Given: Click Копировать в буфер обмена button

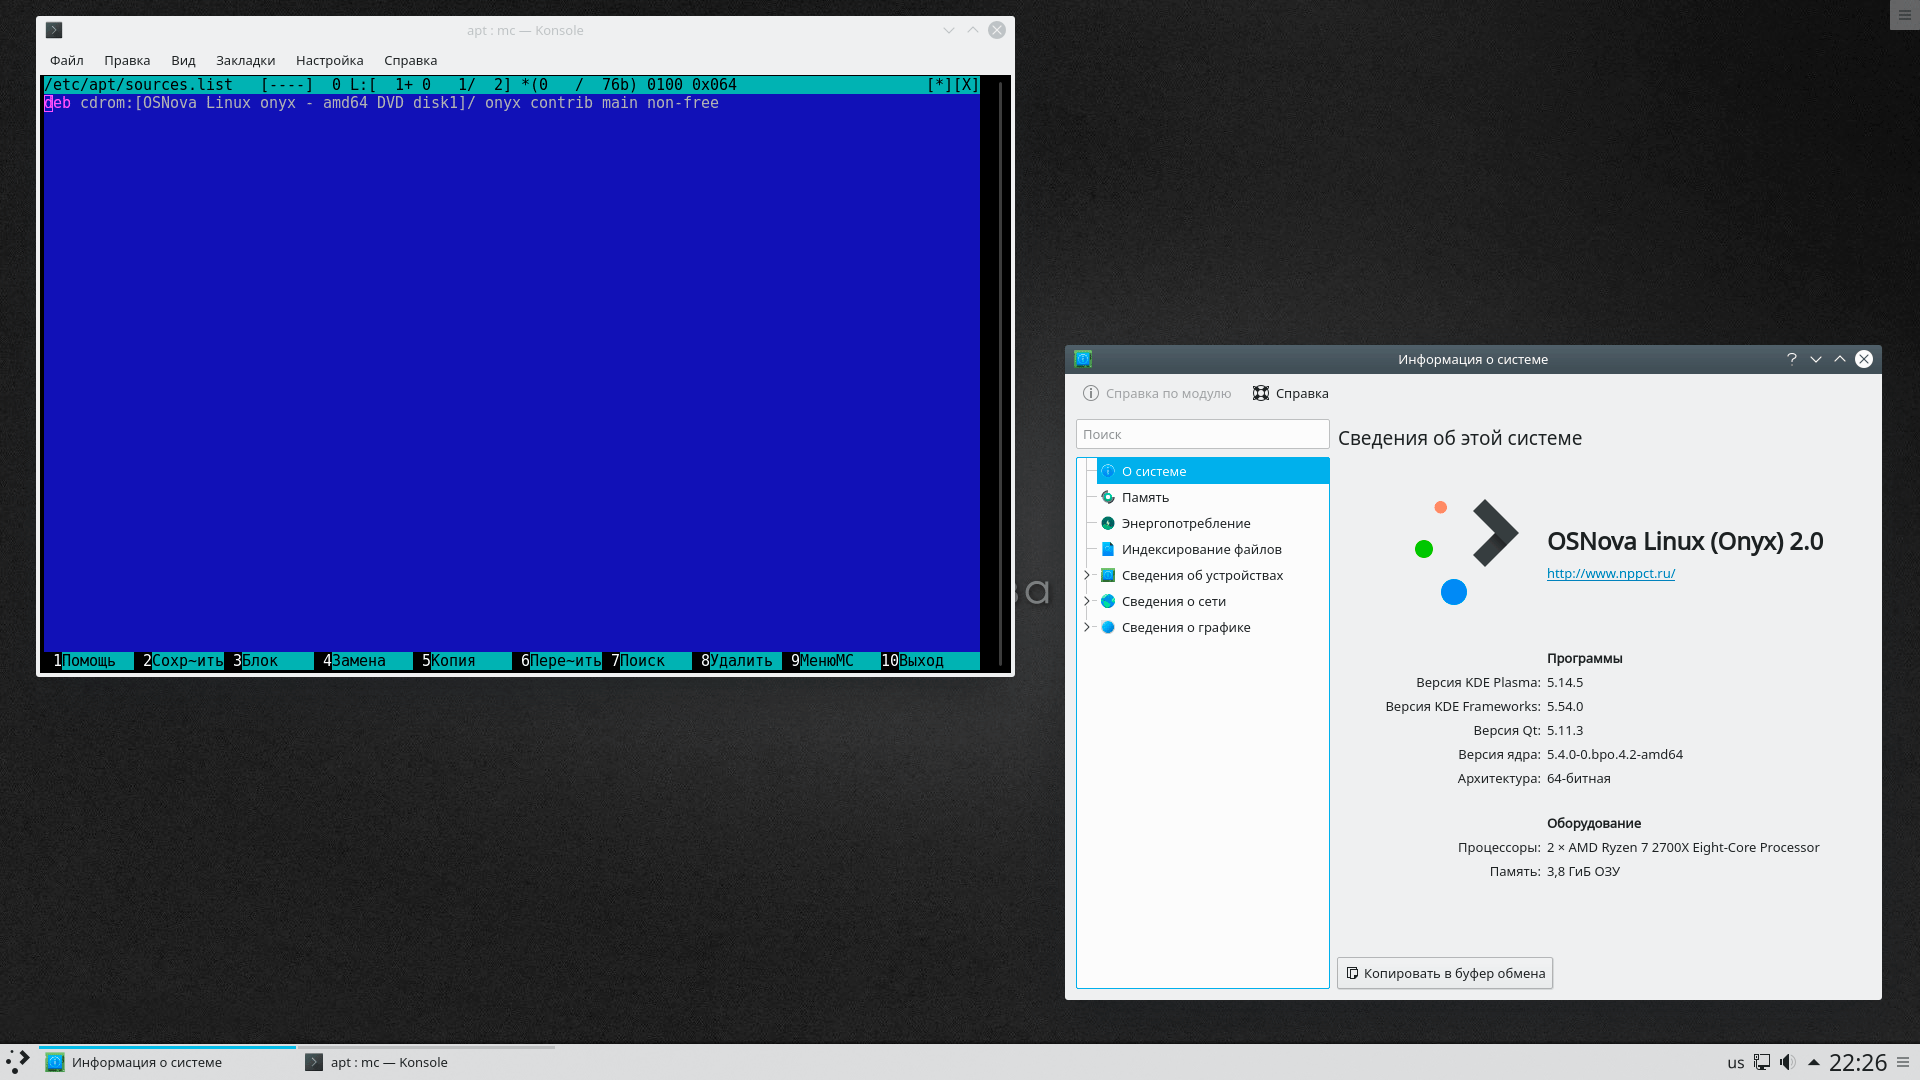Looking at the screenshot, I should pyautogui.click(x=1444, y=973).
